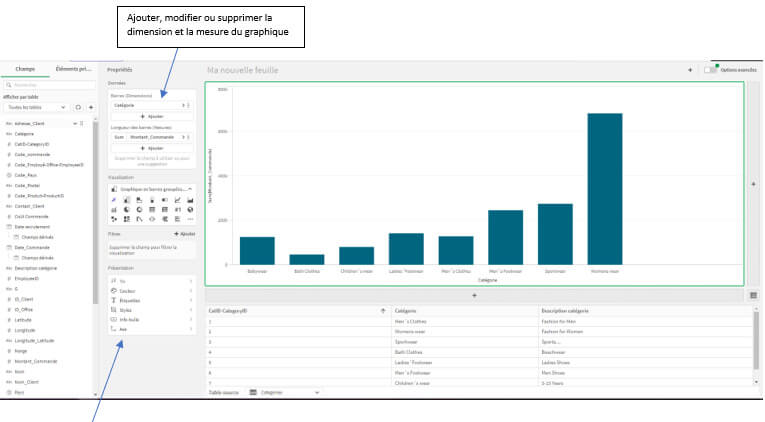The height and width of the screenshot is (422, 765).
Task: Click the refresh fields icon
Action: point(78,107)
